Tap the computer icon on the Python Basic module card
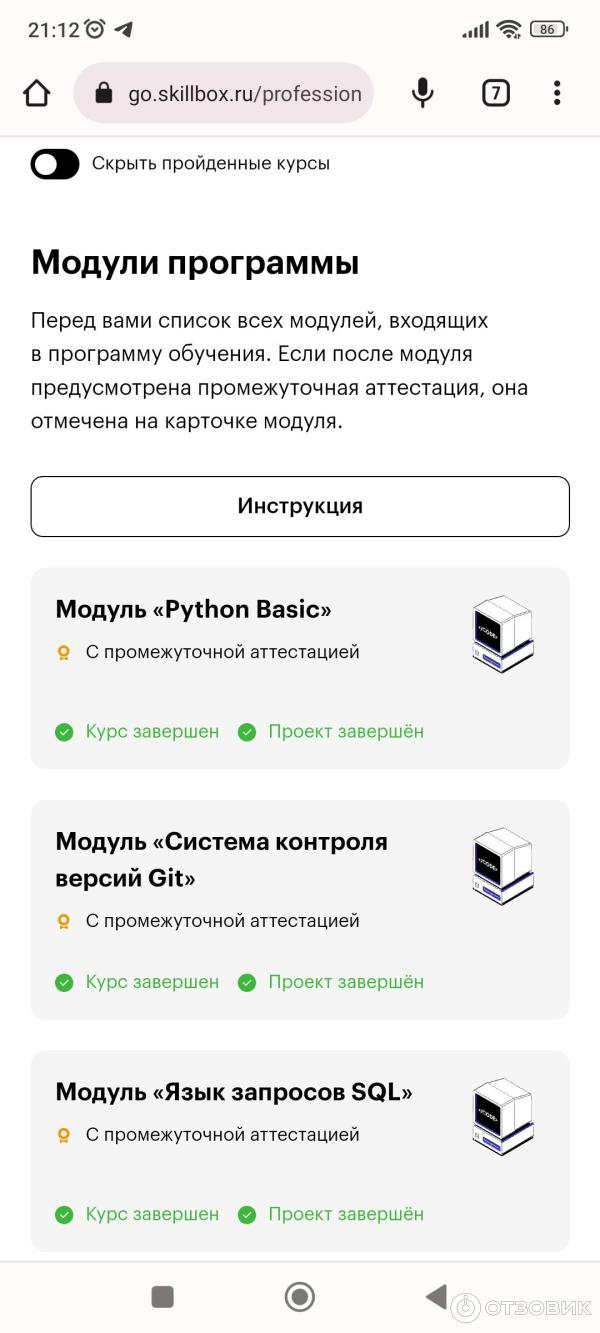The height and width of the screenshot is (1333, 600). (501, 633)
